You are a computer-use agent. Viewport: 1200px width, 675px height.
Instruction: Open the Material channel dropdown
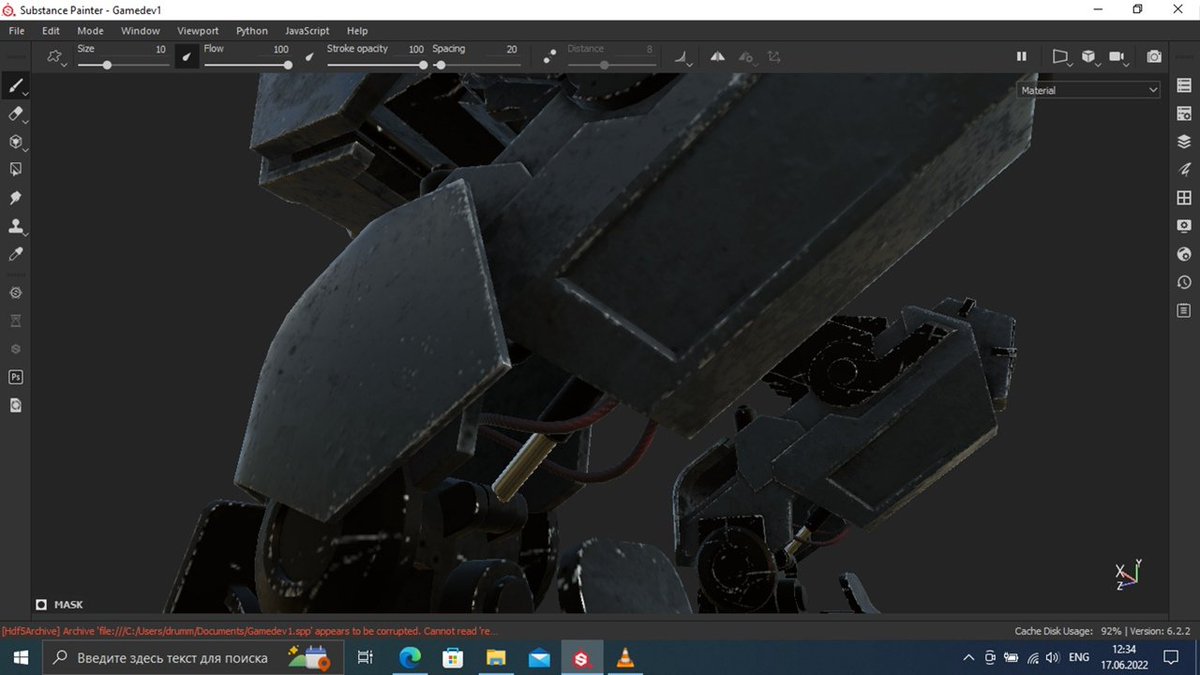(1088, 90)
